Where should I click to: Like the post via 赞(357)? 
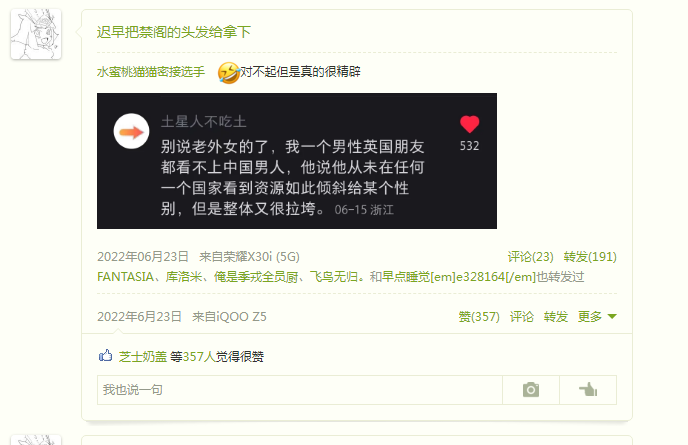(479, 316)
